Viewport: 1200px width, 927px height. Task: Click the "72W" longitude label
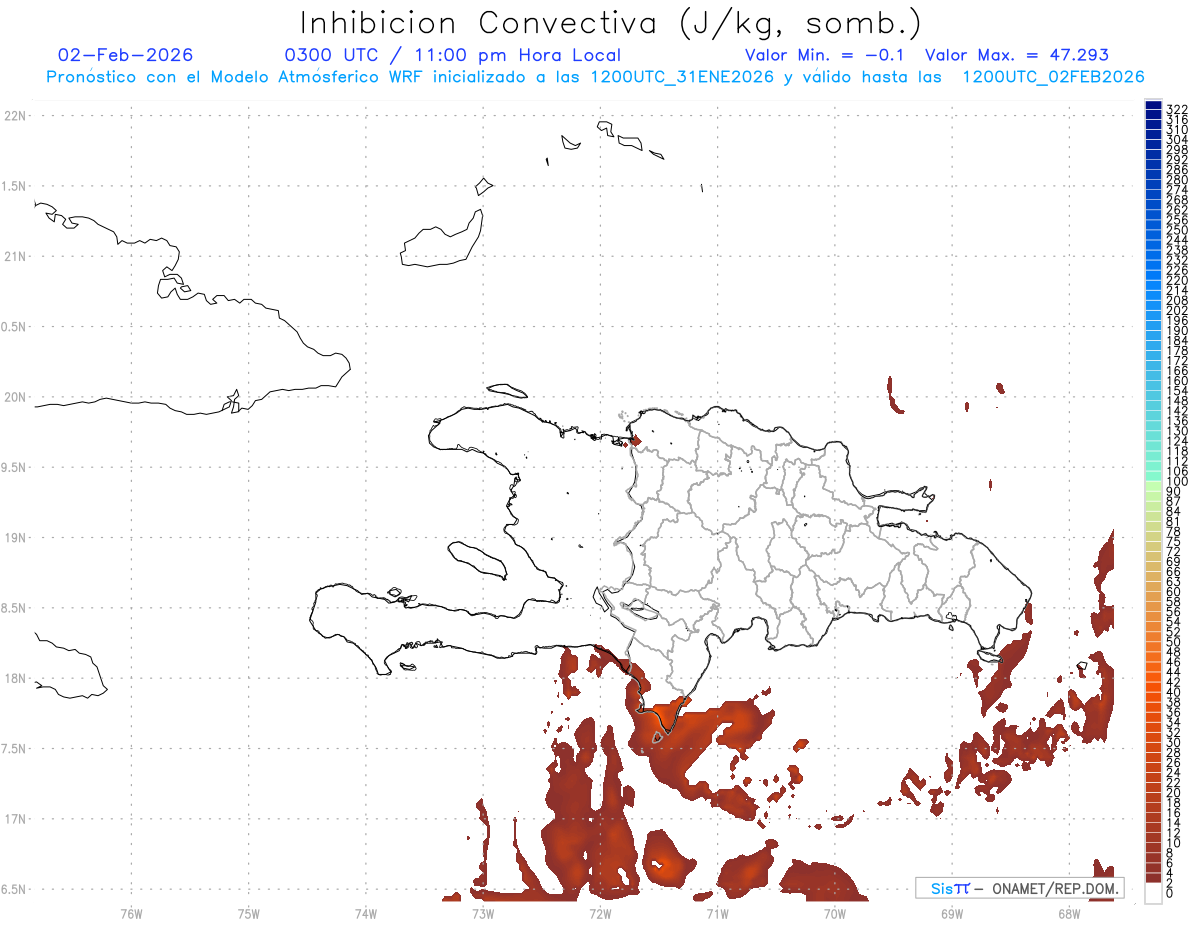600,913
